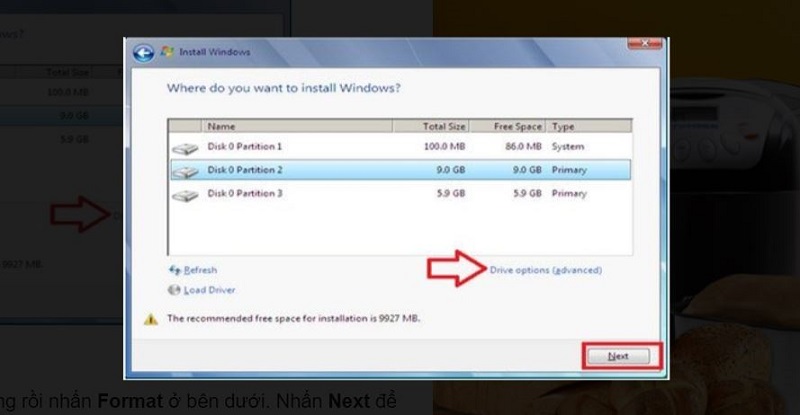
Task: Click the 86.0 MB free space value
Action: (523, 147)
